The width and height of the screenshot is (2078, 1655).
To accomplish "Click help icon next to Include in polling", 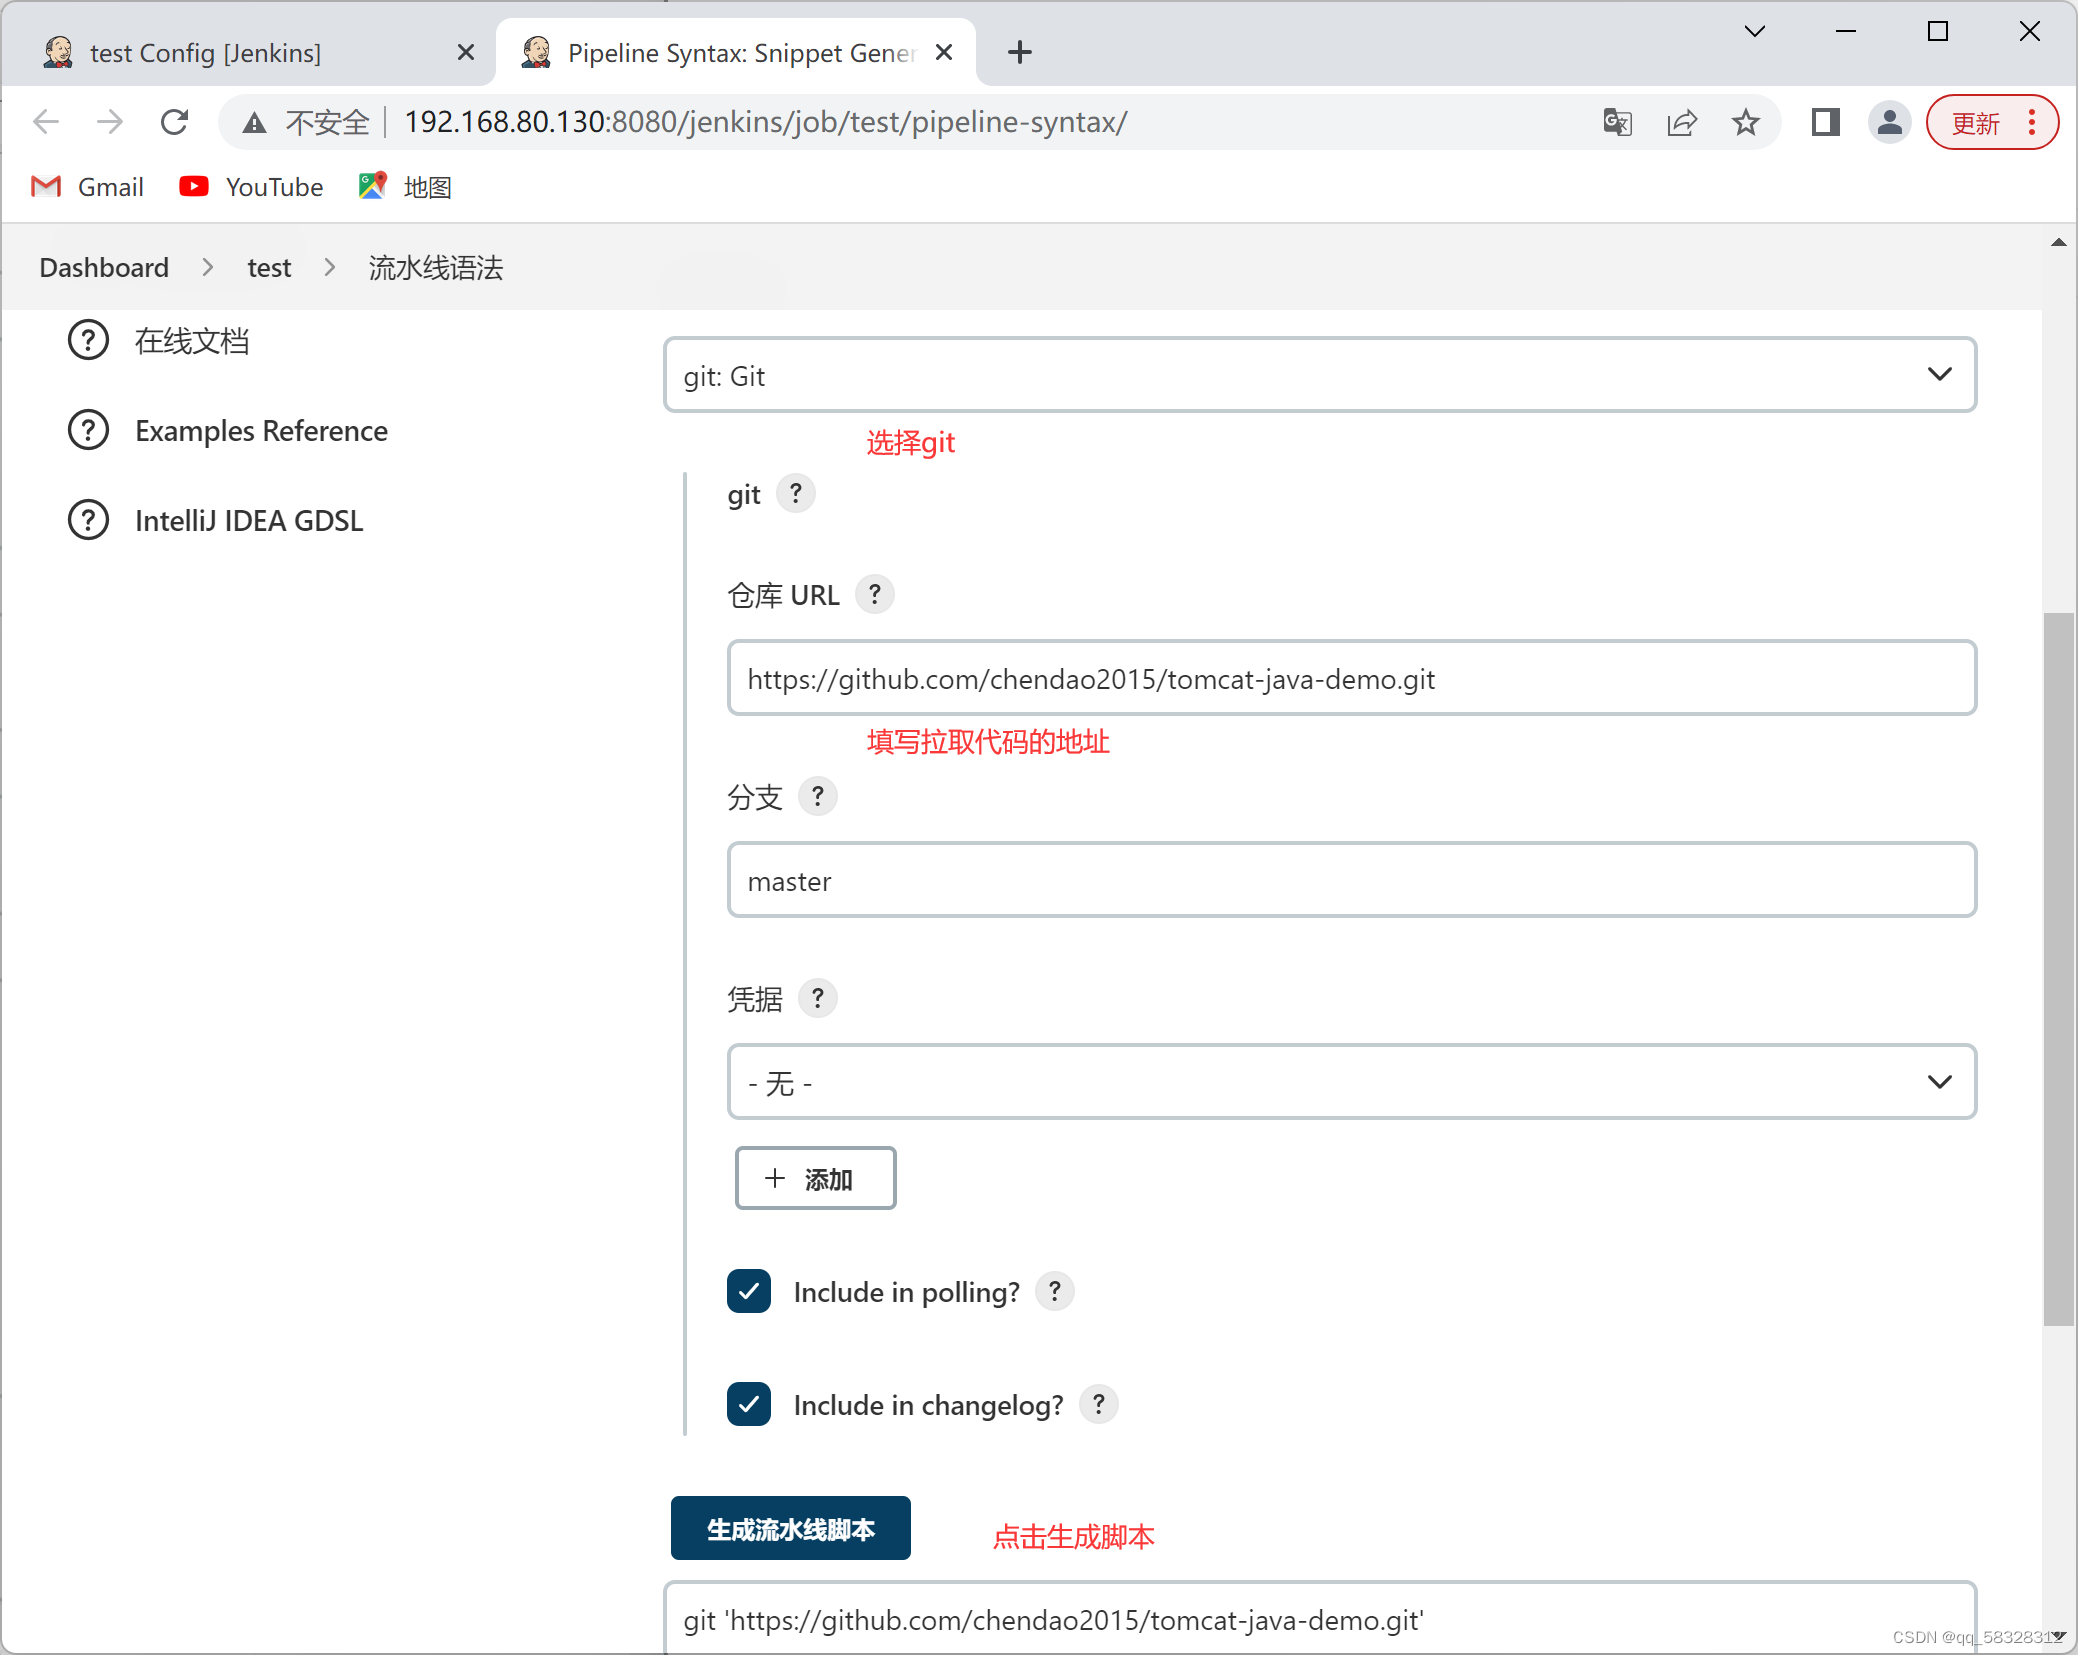I will click(x=1054, y=1291).
